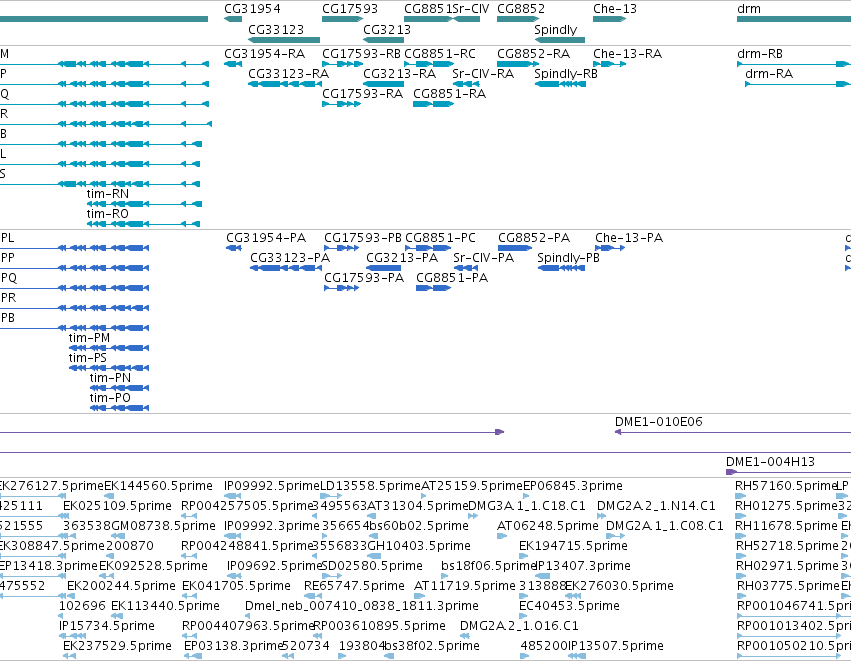Select the CG33123-PA protein feature

[285, 268]
